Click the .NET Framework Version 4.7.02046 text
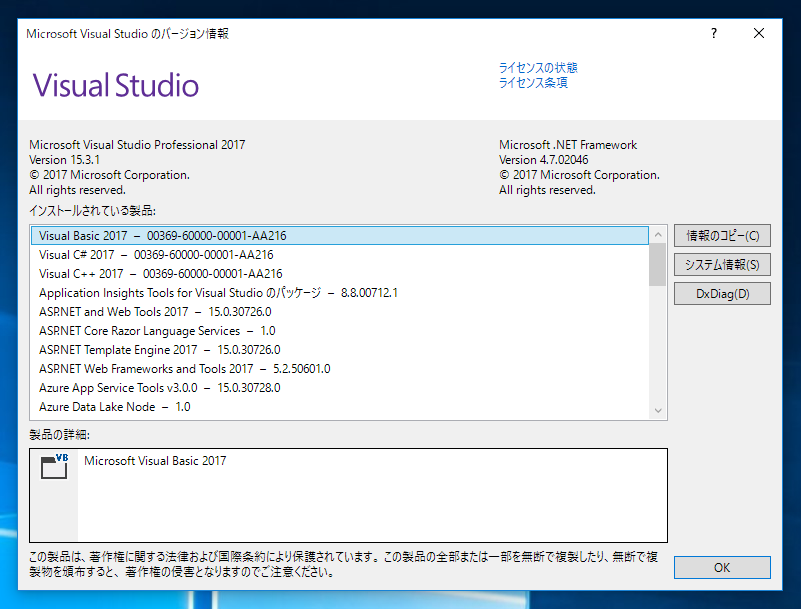 point(544,160)
